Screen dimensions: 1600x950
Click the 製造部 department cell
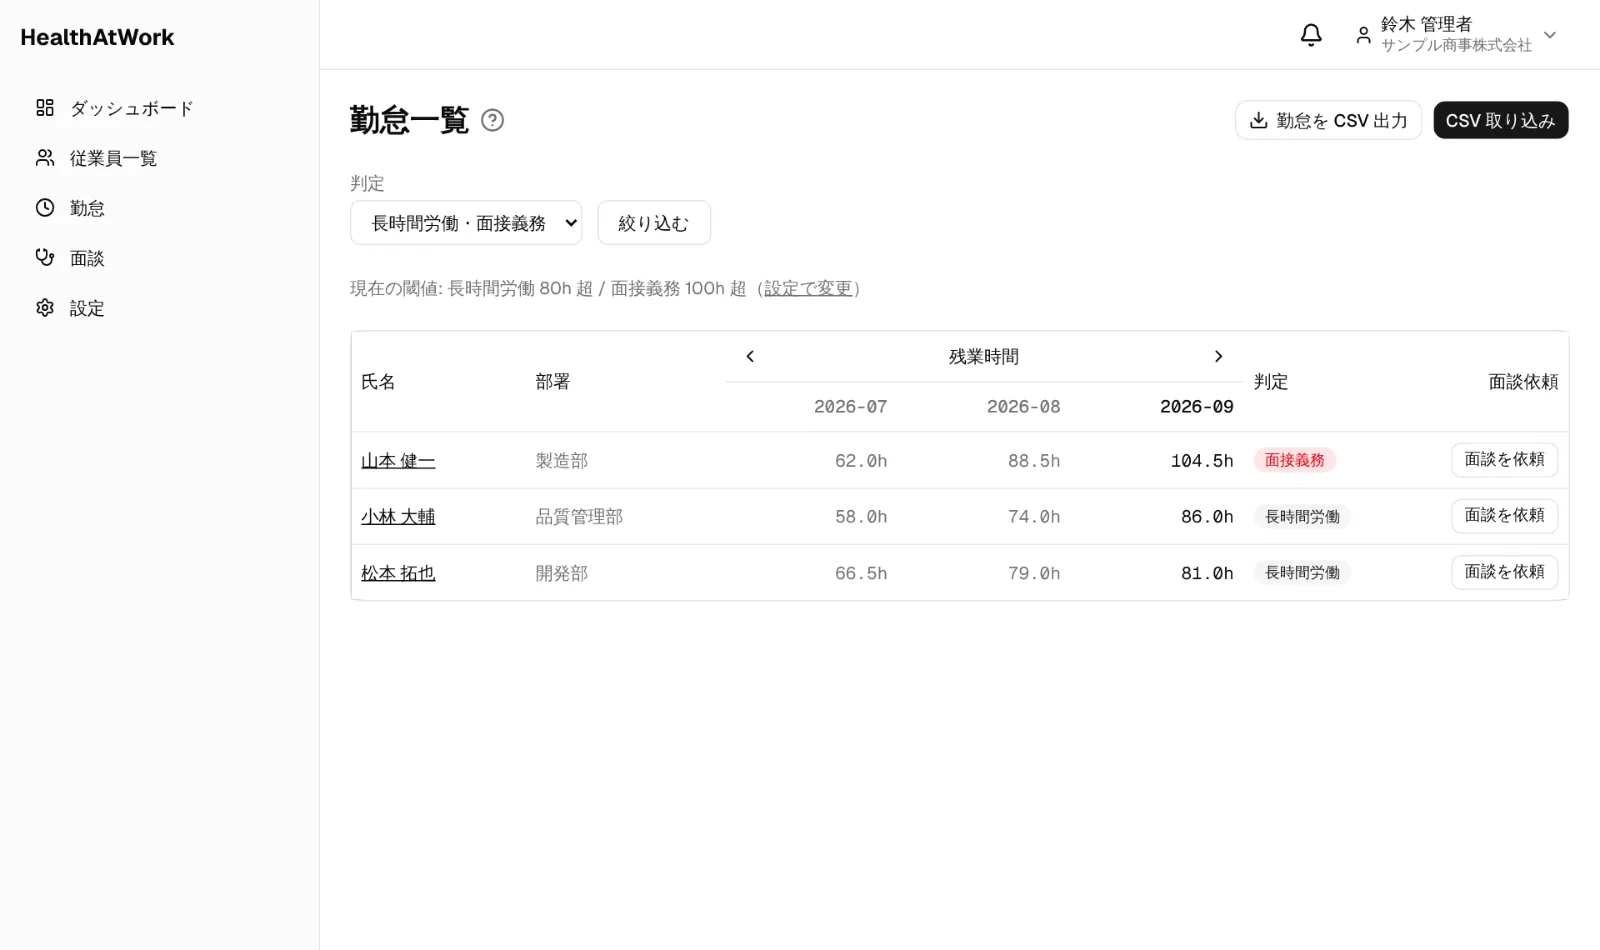pos(561,461)
